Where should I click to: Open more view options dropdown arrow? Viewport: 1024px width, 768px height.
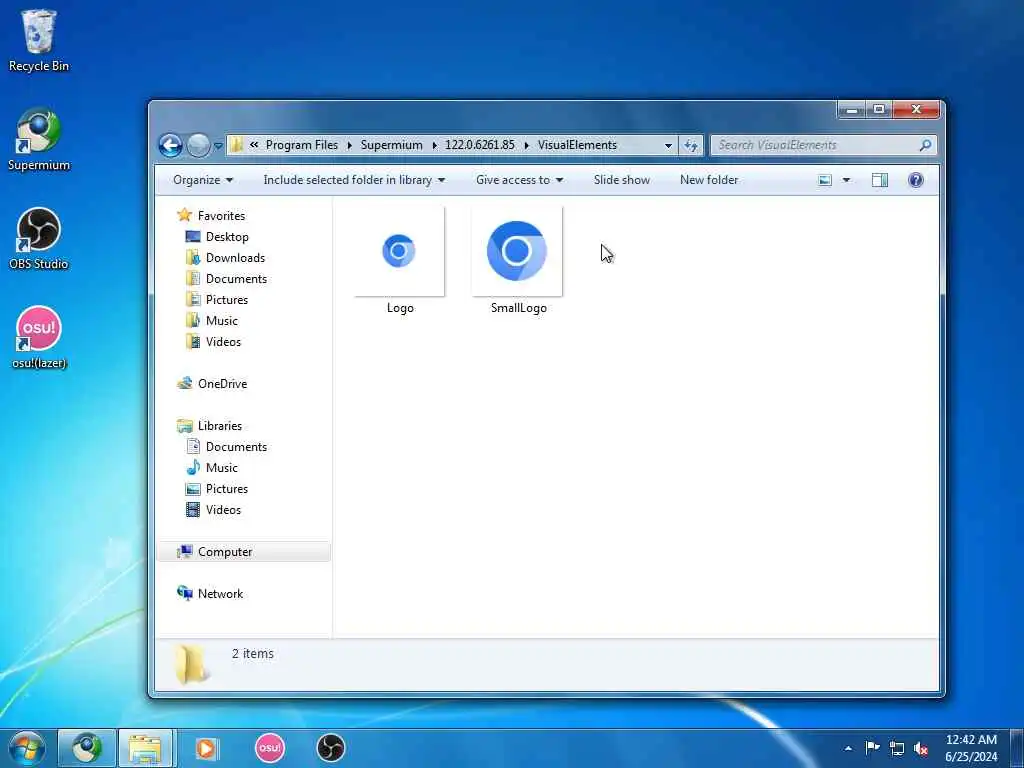pos(846,180)
